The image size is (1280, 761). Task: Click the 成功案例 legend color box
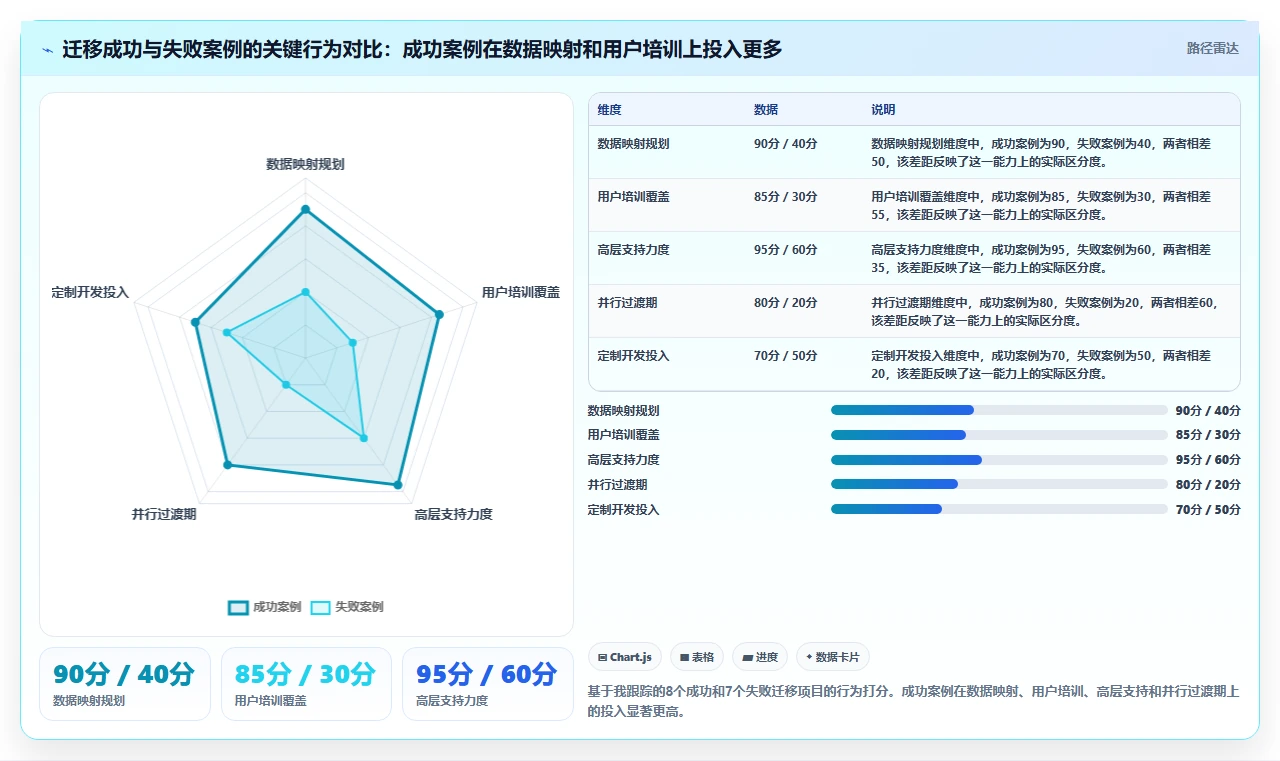(238, 607)
